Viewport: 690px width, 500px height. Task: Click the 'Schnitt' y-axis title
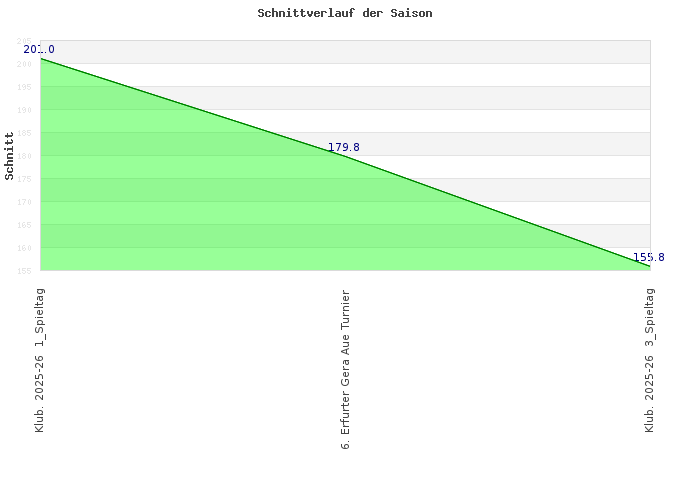coord(10,155)
